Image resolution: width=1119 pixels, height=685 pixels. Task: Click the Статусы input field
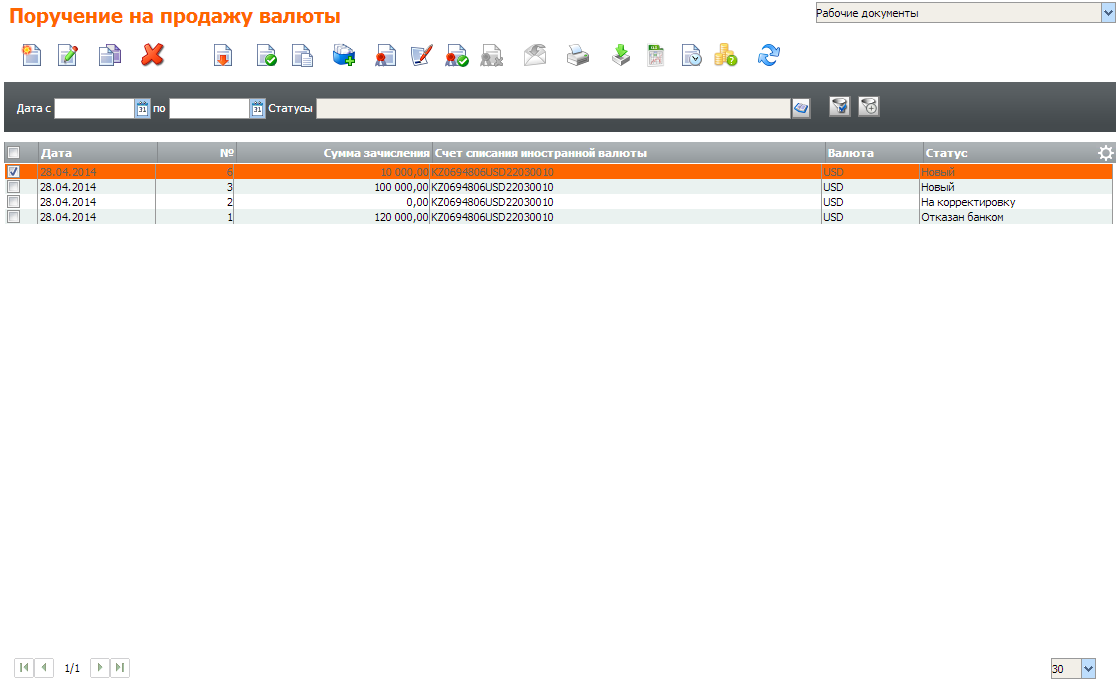(553, 108)
